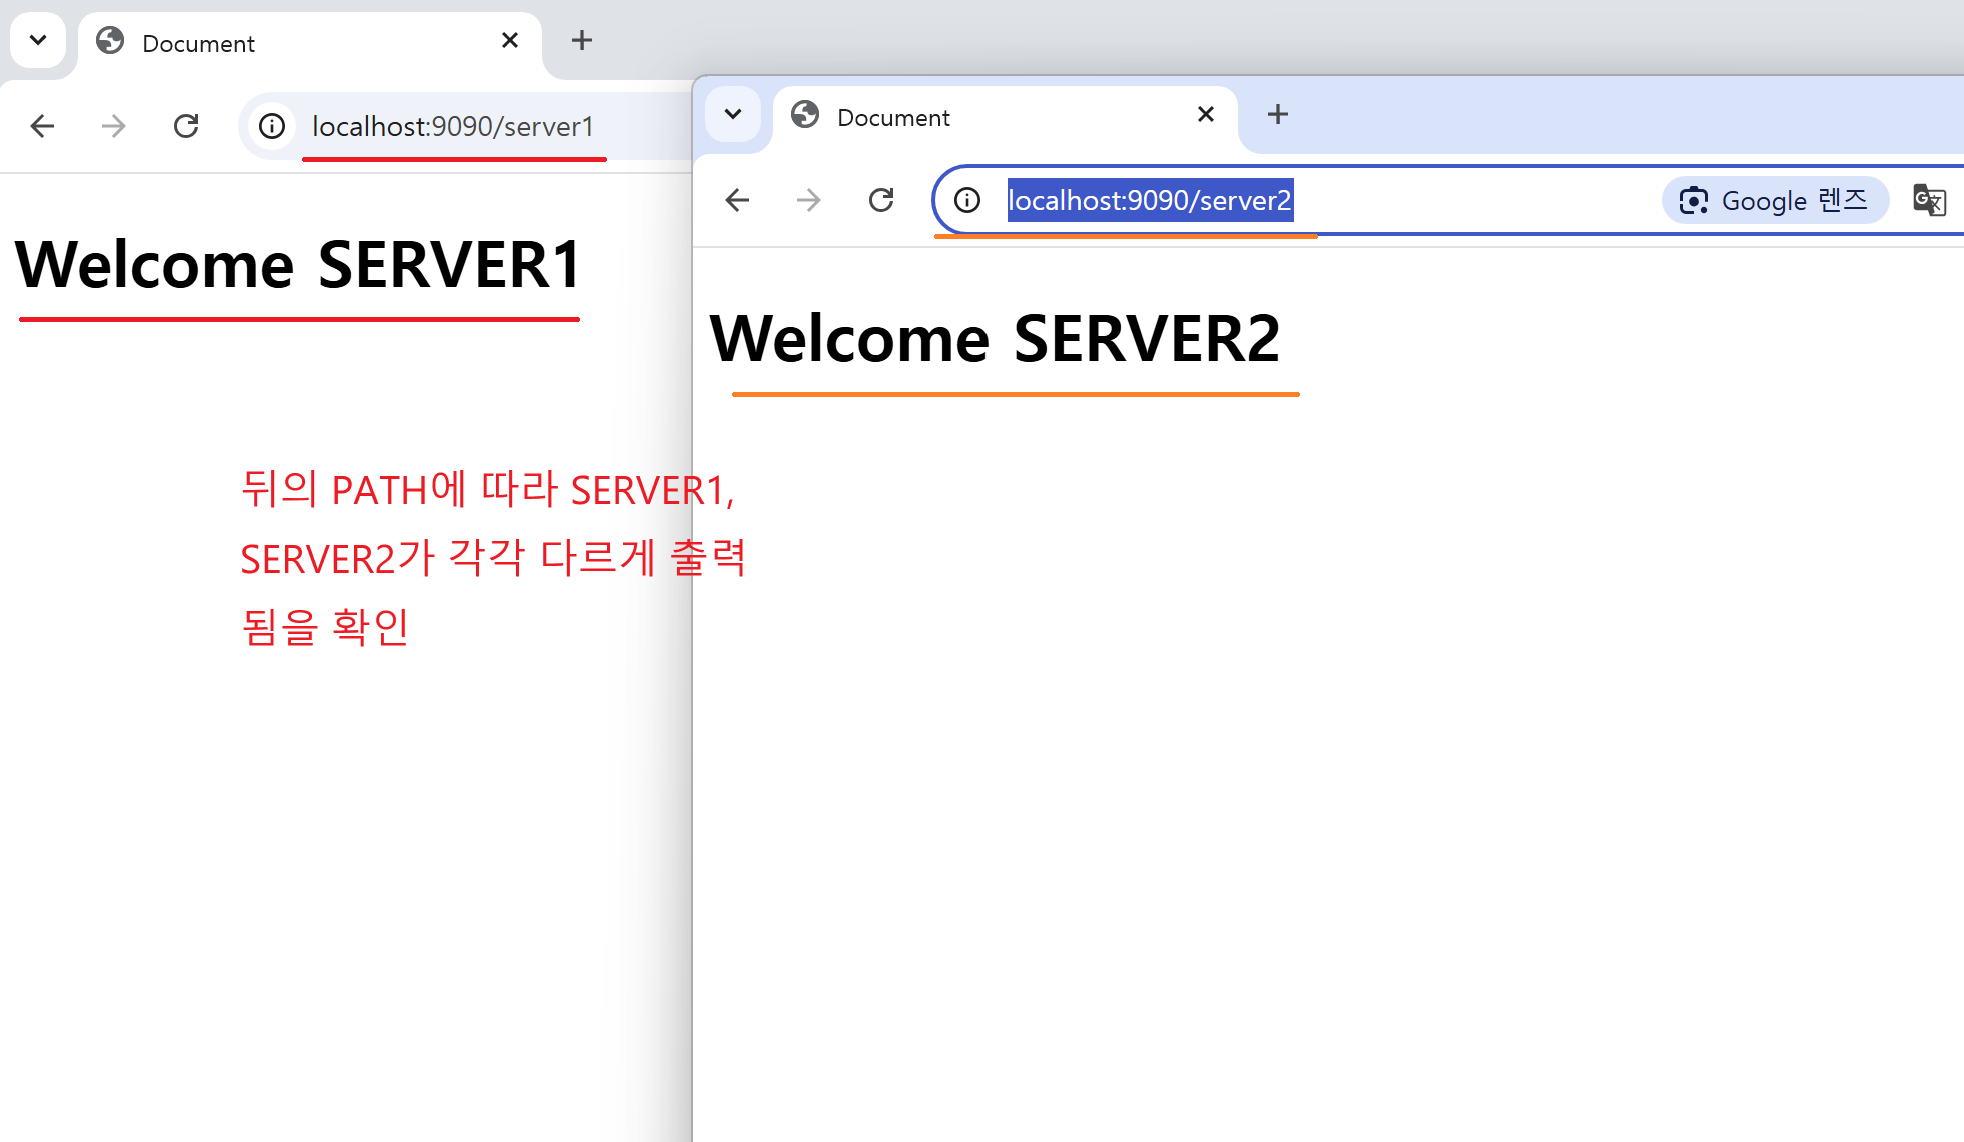Click back arrow in server2 window

click(x=737, y=200)
